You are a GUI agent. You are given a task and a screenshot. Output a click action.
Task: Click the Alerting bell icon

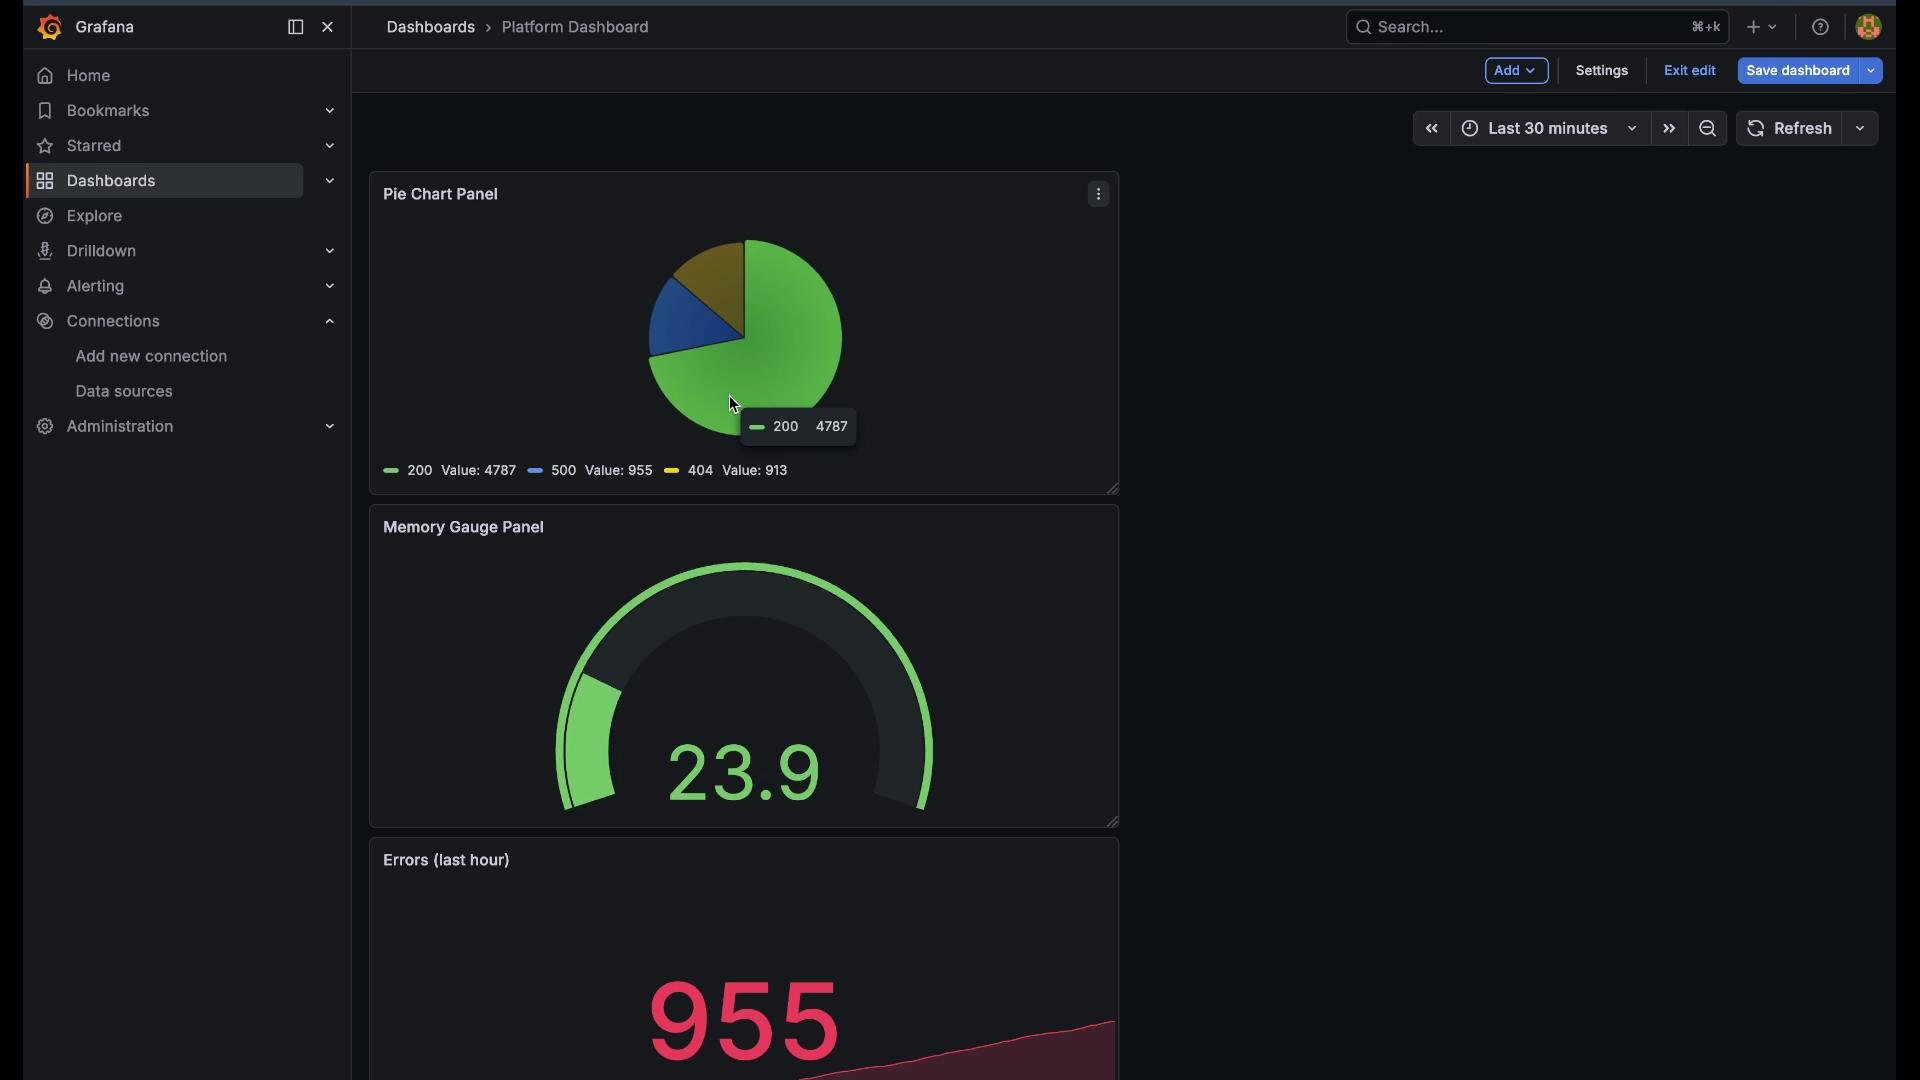pyautogui.click(x=45, y=286)
